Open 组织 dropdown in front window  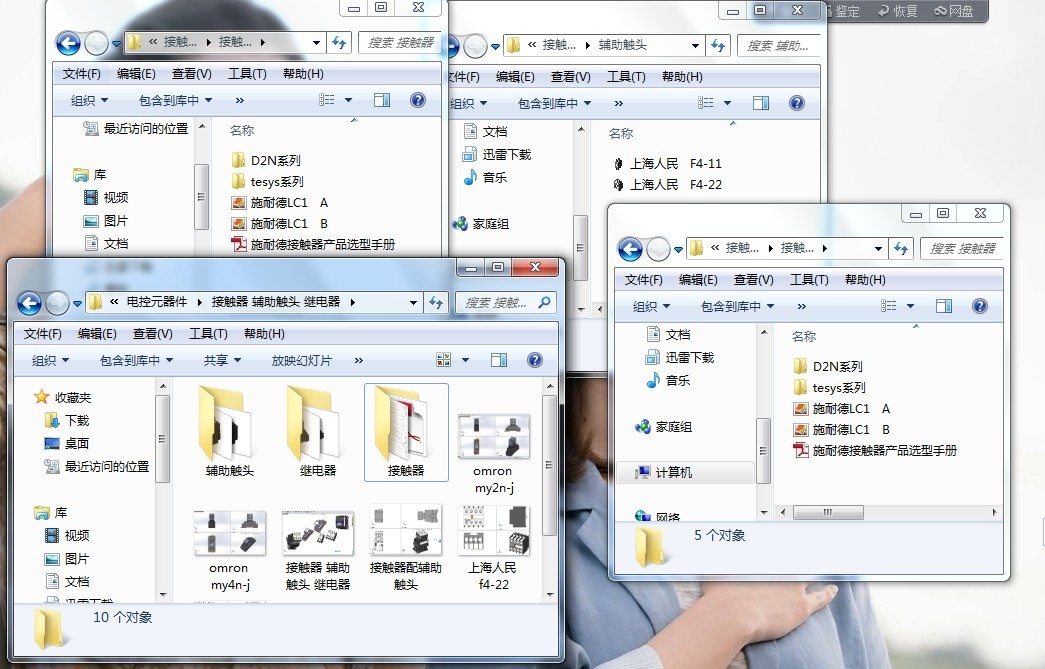(x=51, y=360)
